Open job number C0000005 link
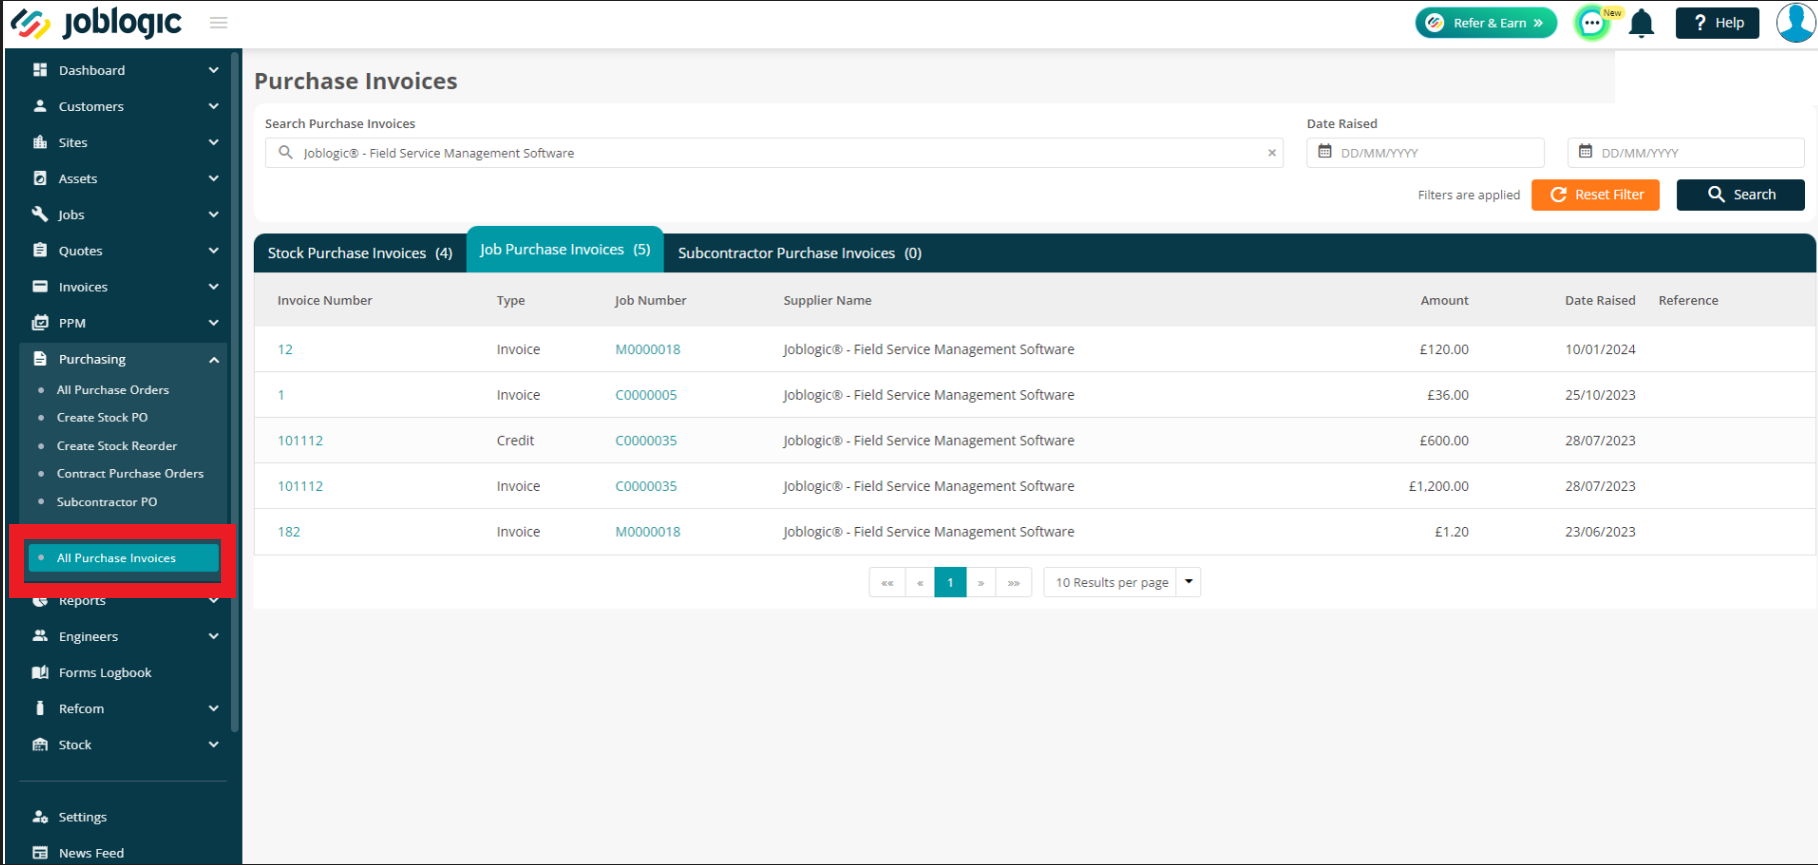Image resolution: width=1818 pixels, height=865 pixels. click(x=646, y=395)
